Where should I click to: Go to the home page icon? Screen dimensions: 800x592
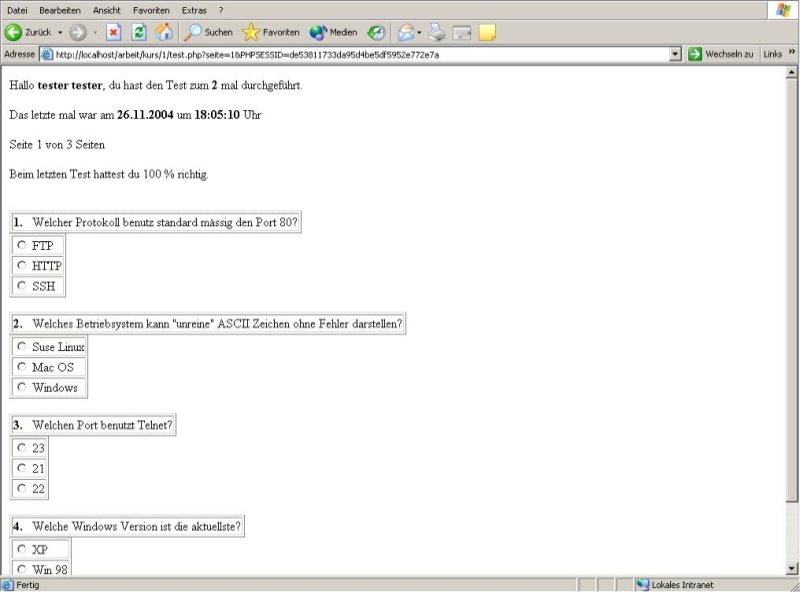(164, 33)
